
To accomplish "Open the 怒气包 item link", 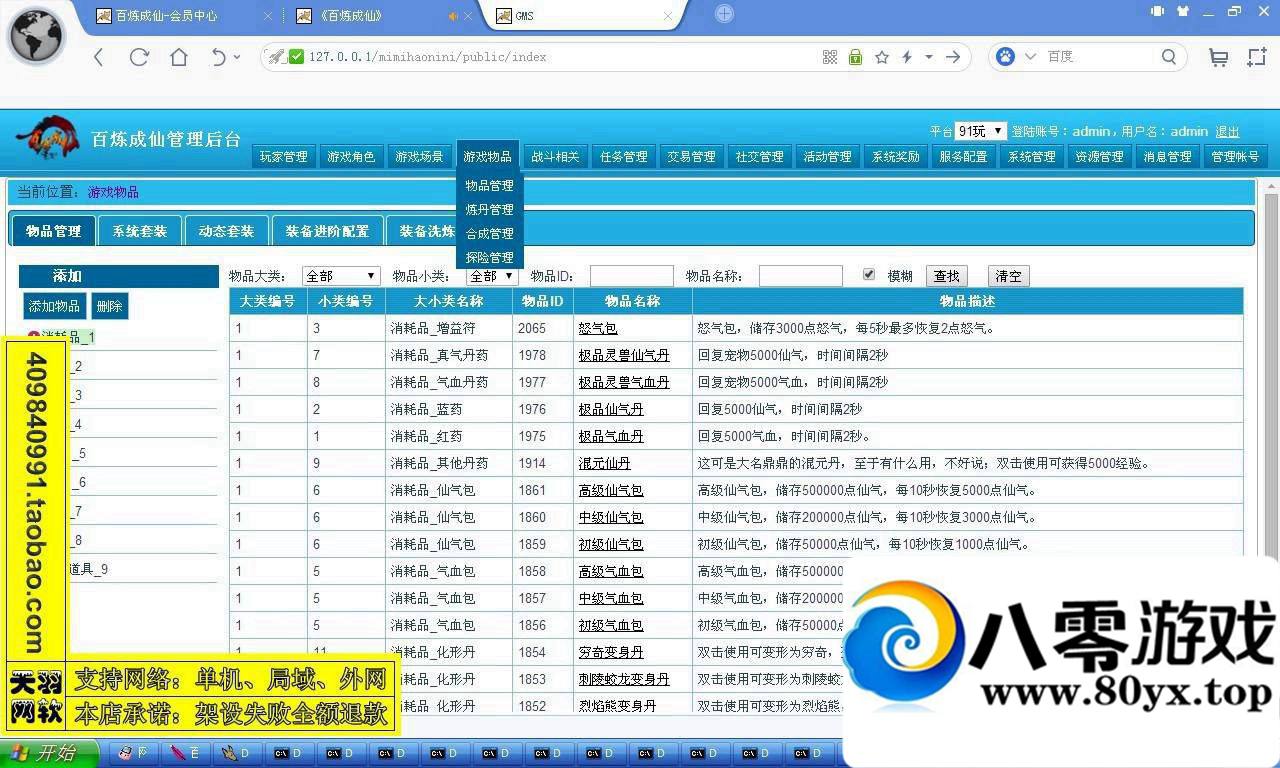I will tap(598, 328).
